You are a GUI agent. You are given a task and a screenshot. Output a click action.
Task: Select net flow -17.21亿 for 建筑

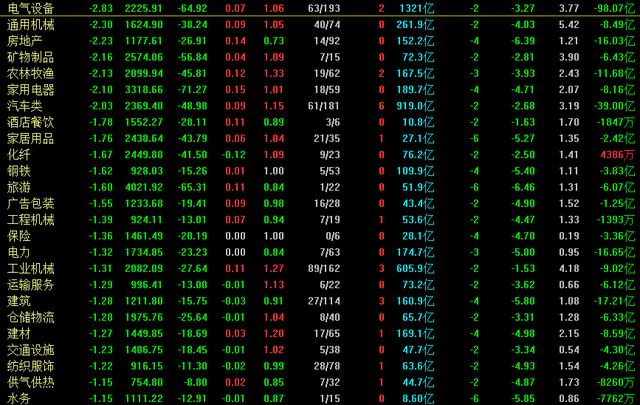pos(615,301)
